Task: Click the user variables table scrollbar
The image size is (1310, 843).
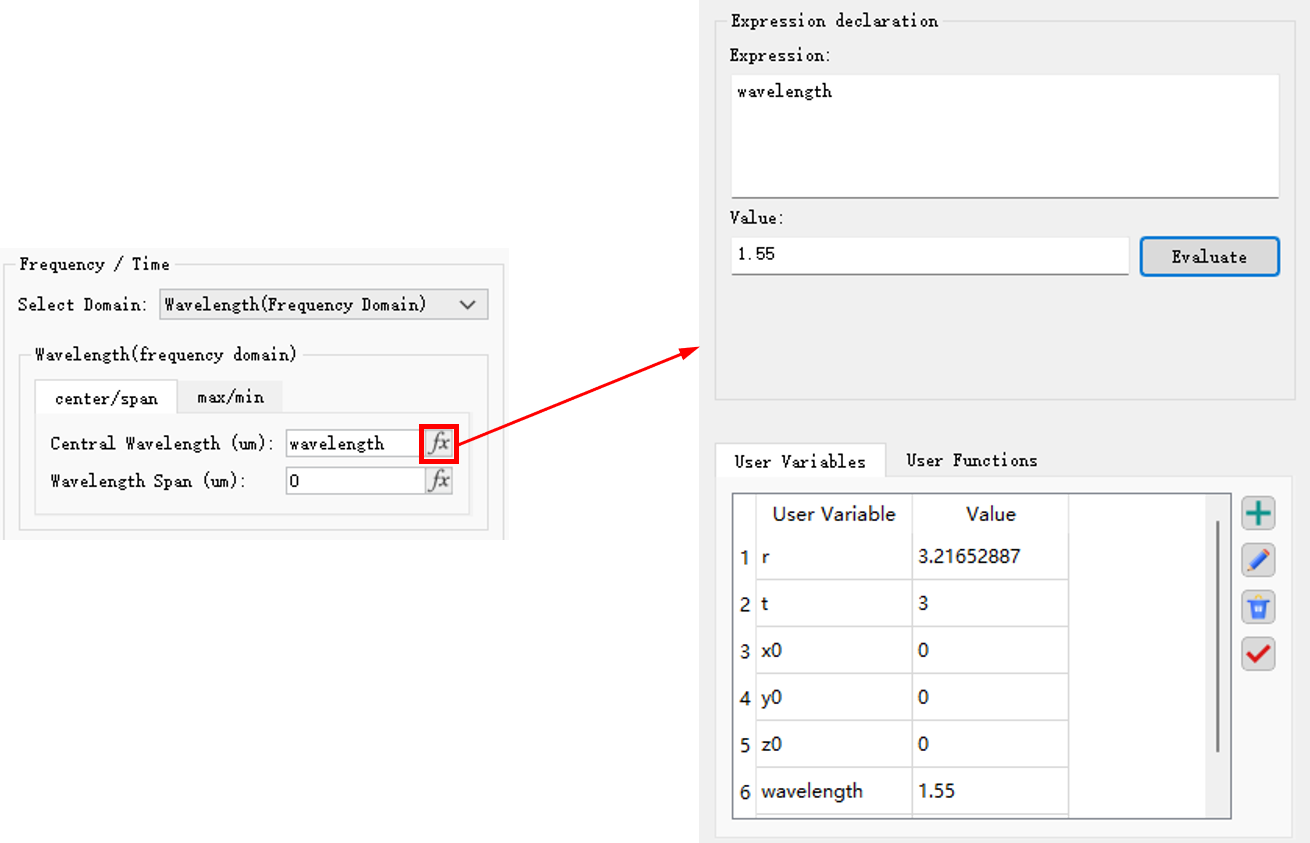Action: coord(1217,636)
